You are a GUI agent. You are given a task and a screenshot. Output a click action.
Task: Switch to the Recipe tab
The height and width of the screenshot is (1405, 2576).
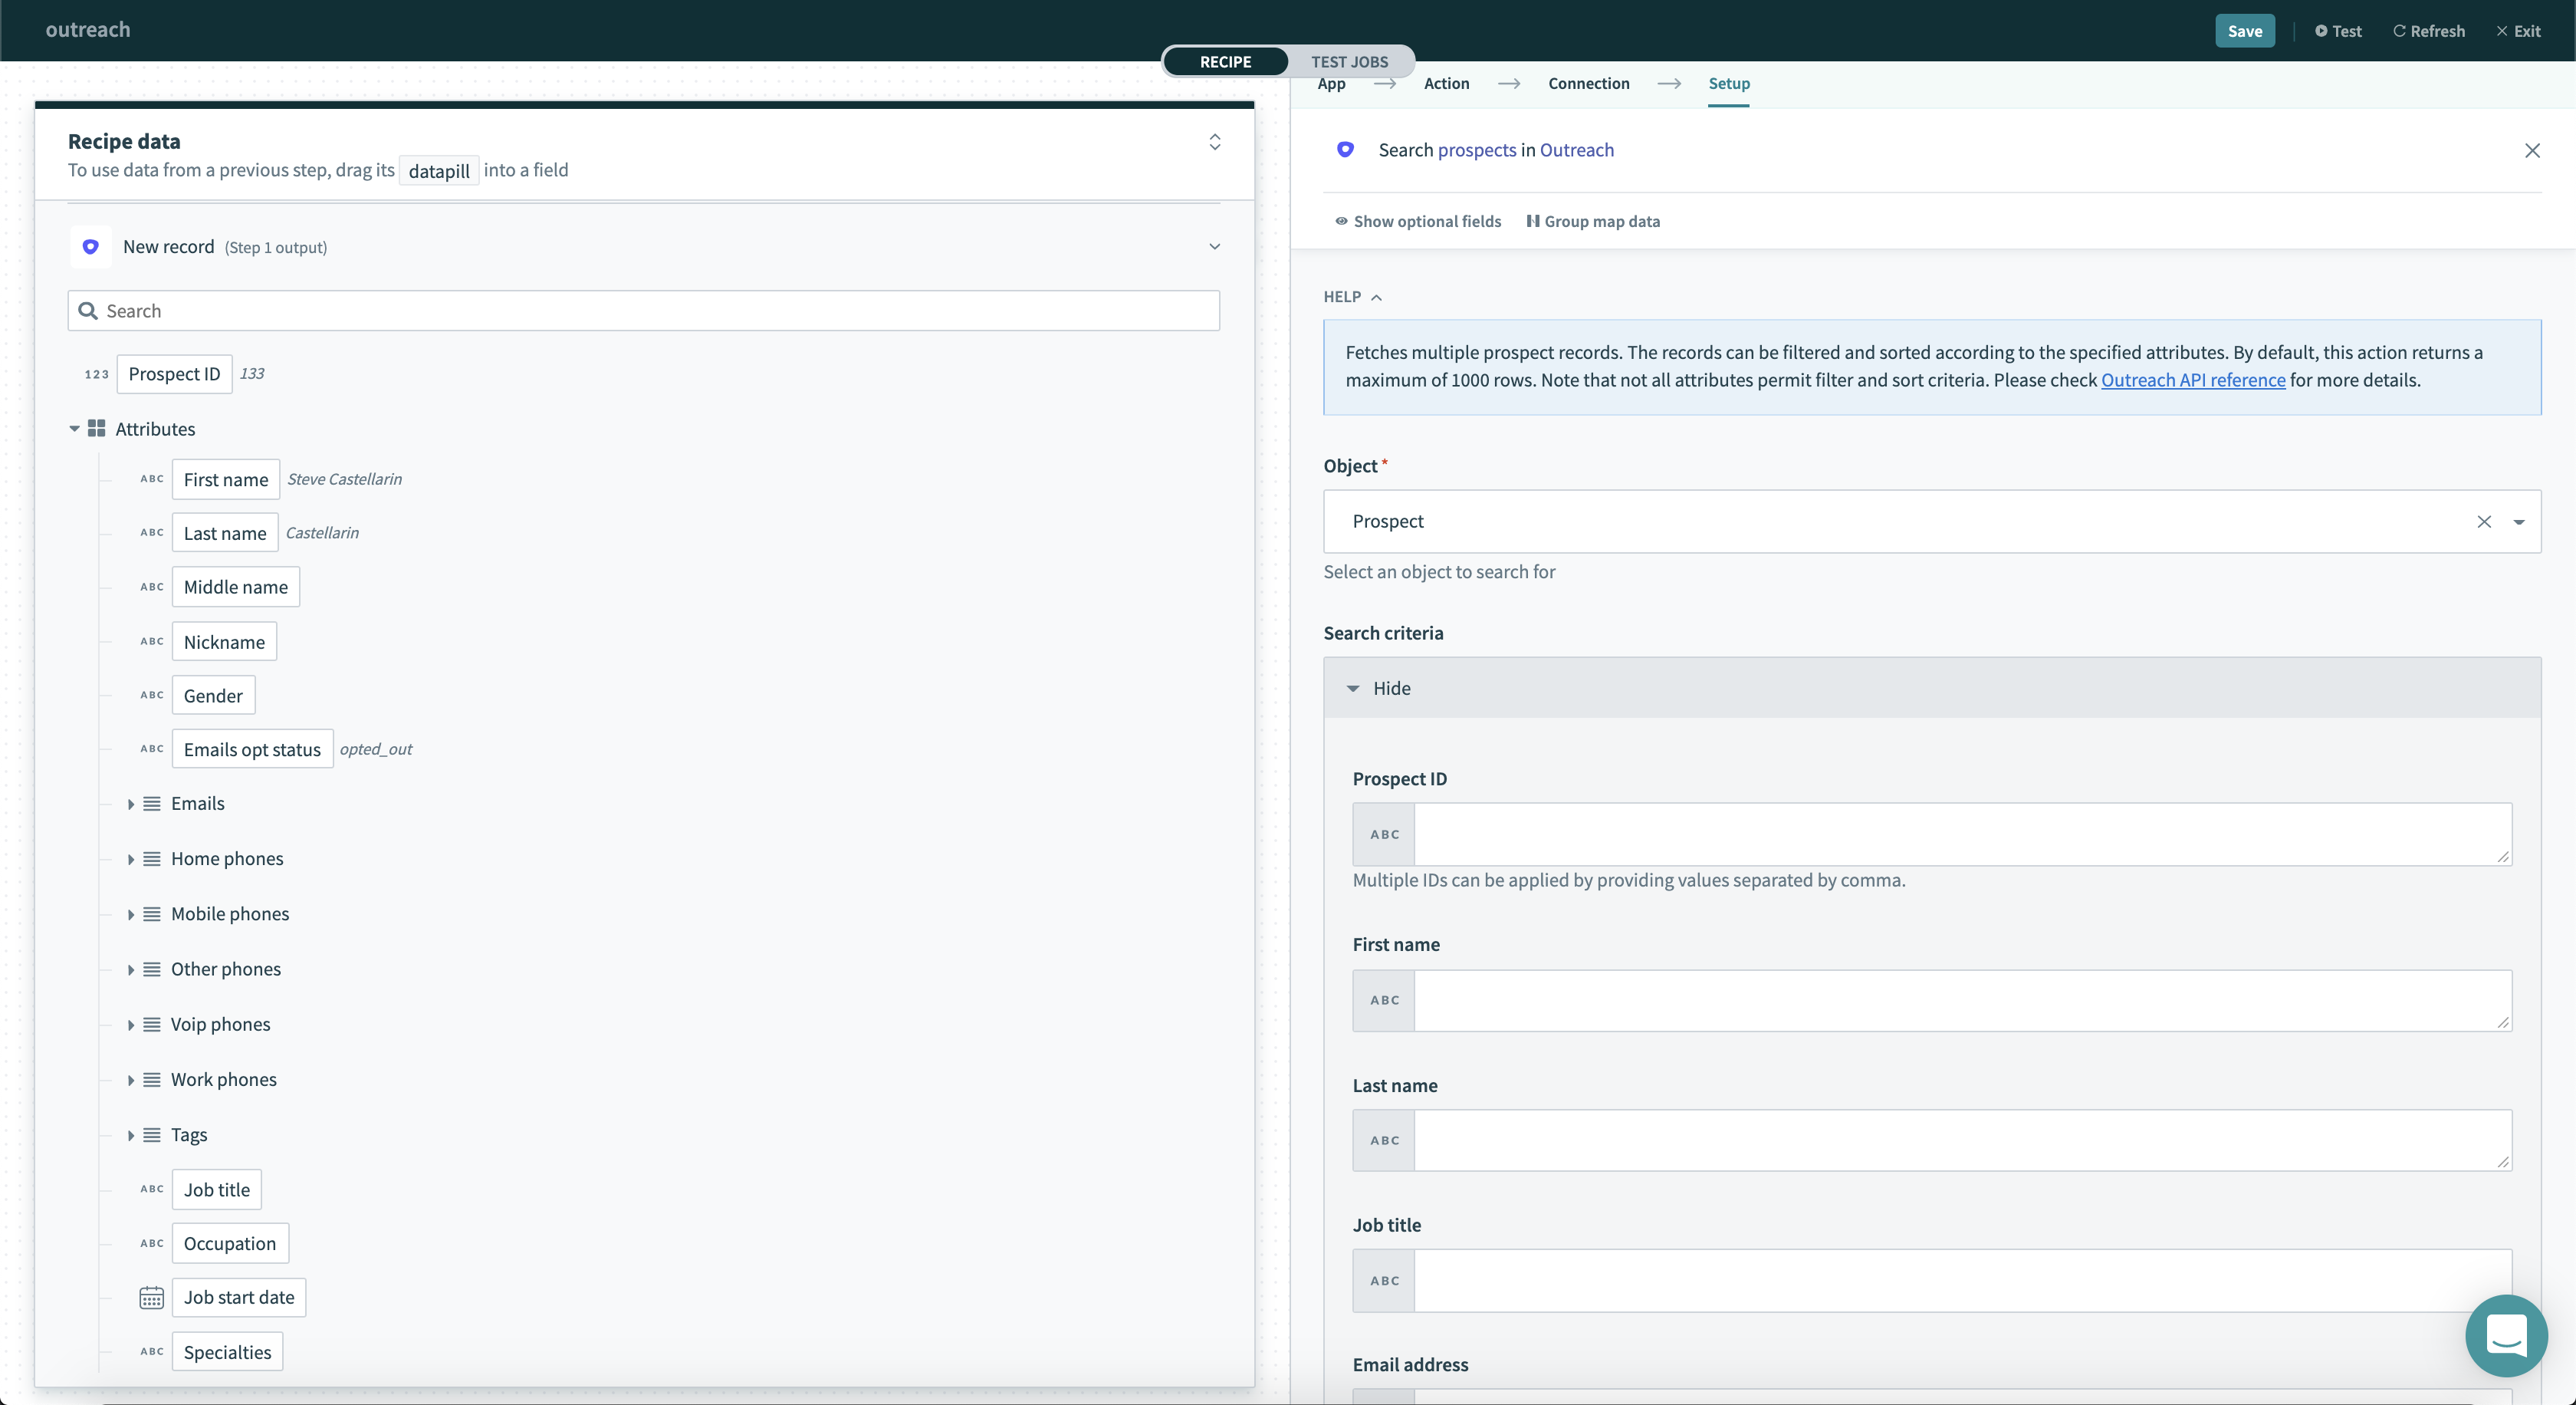1224,59
